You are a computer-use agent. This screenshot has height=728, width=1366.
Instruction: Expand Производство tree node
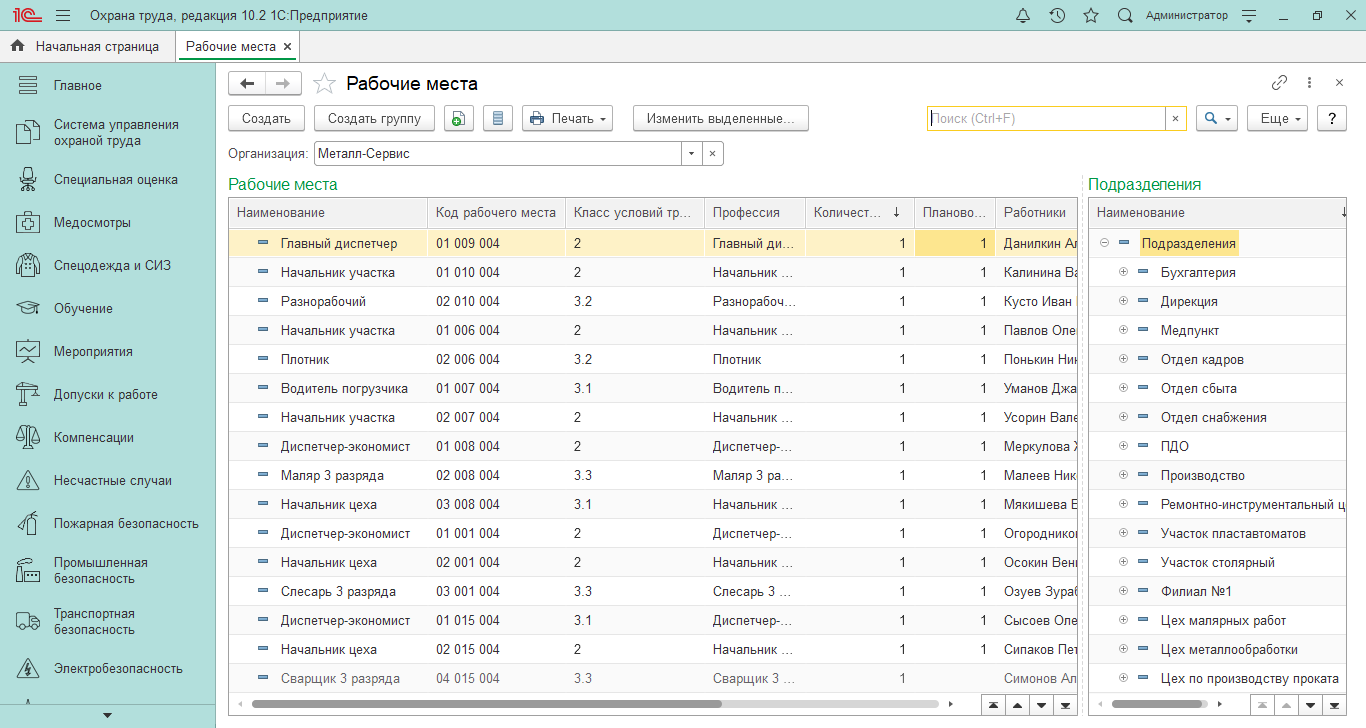1123,475
